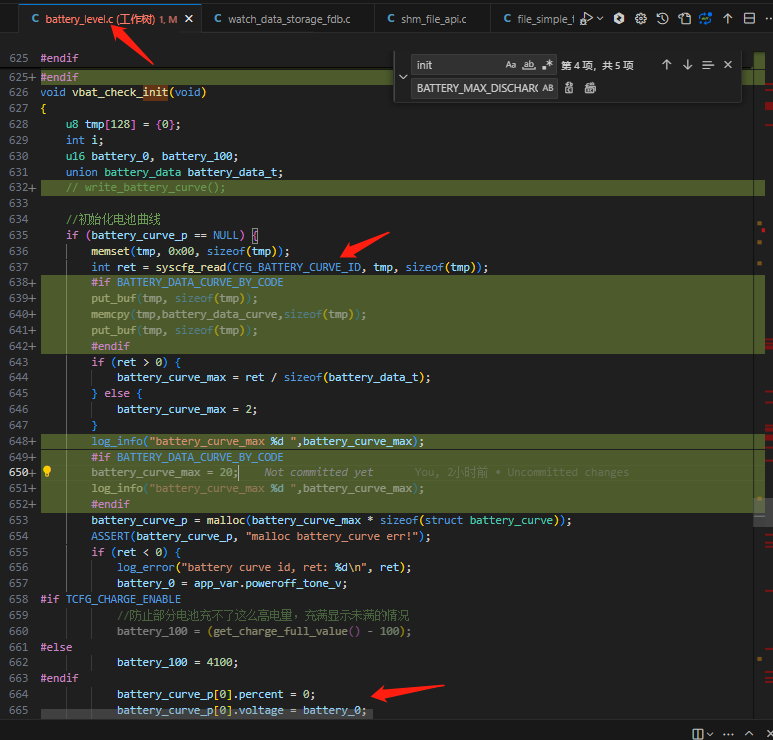Click memset call on line 636
Image resolution: width=773 pixels, height=740 pixels.
110,251
